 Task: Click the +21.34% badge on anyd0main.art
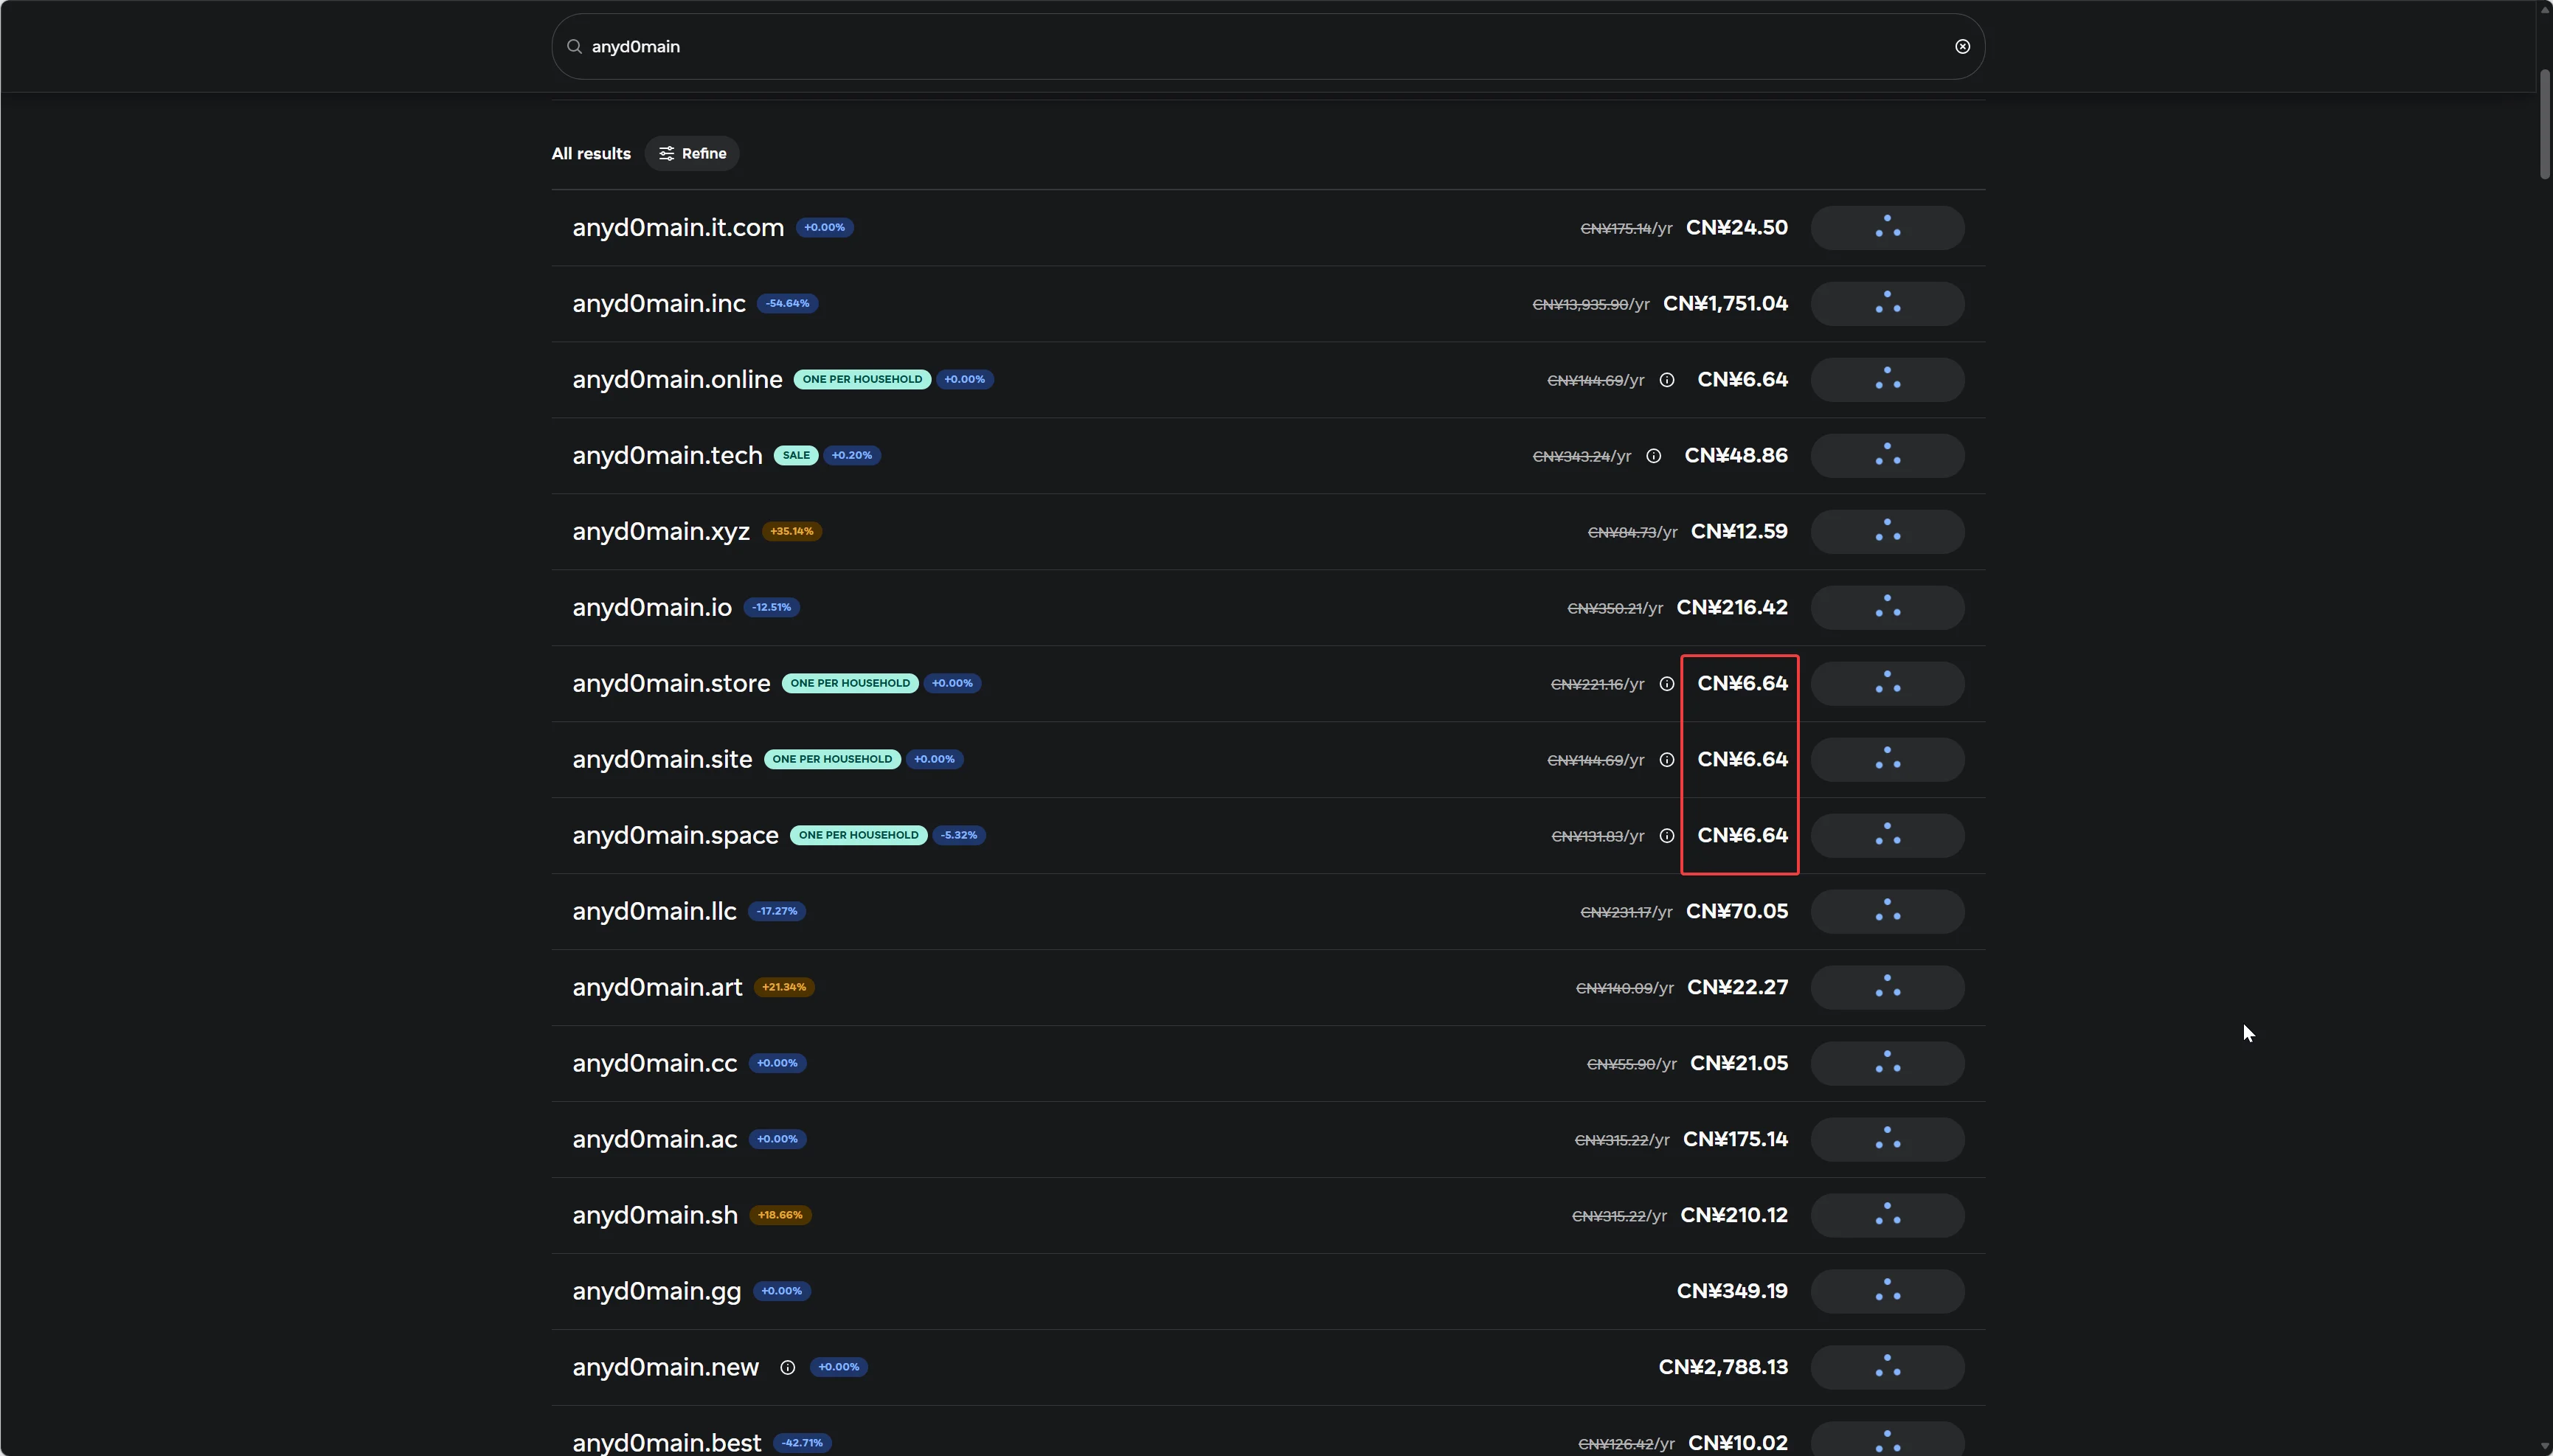pos(784,988)
